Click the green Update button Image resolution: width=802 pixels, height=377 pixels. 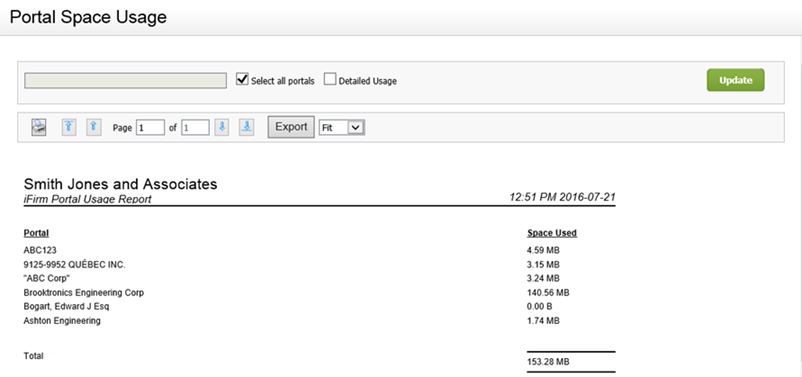click(736, 80)
